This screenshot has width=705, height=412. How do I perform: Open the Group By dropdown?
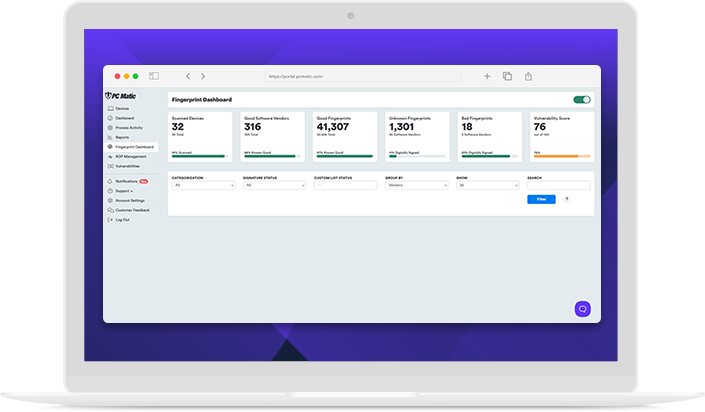416,185
